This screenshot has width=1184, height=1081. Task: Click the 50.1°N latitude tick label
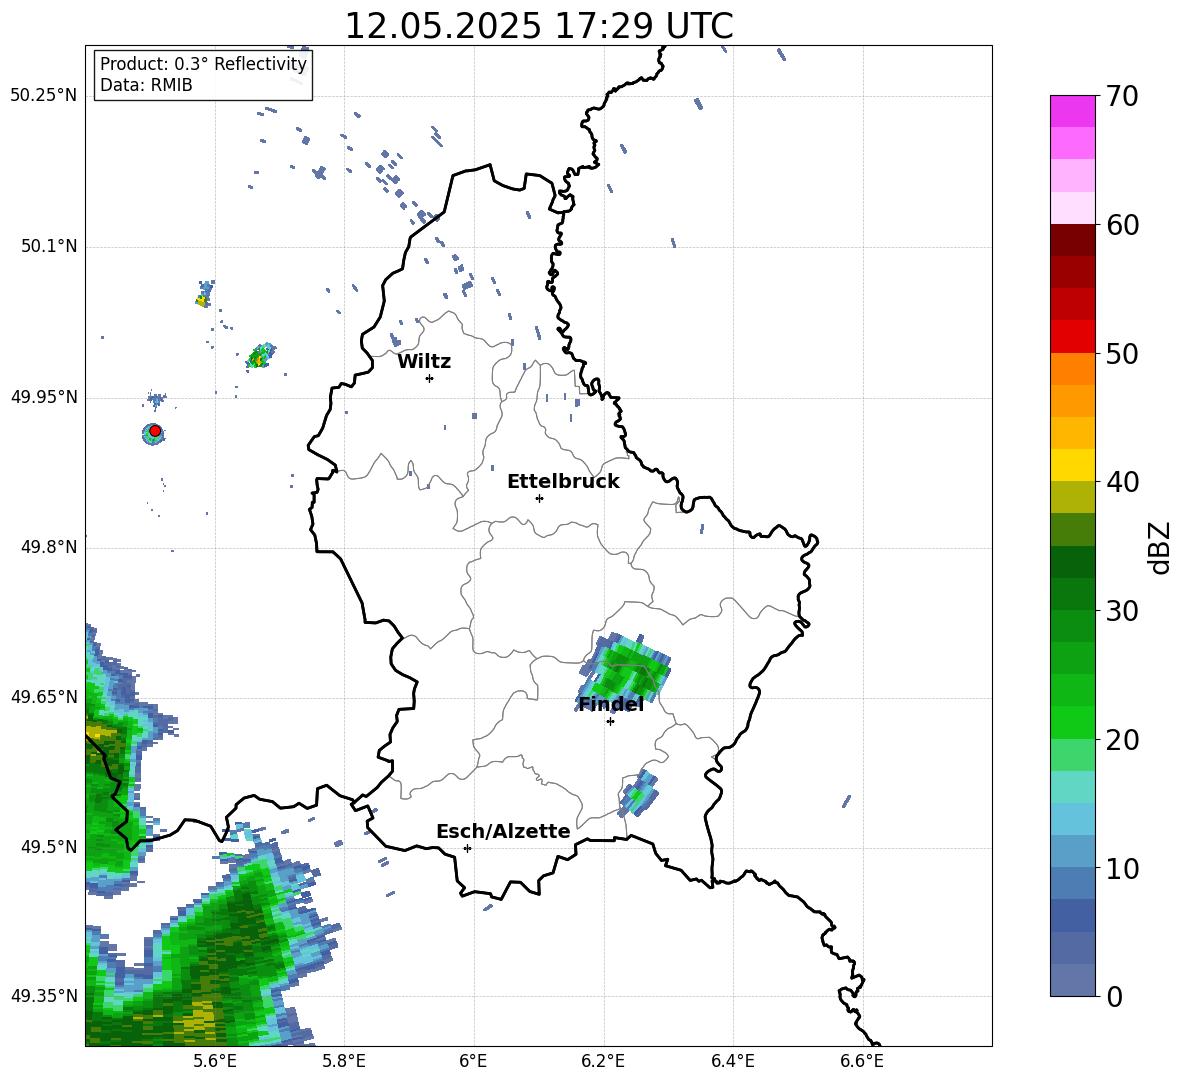tap(48, 246)
